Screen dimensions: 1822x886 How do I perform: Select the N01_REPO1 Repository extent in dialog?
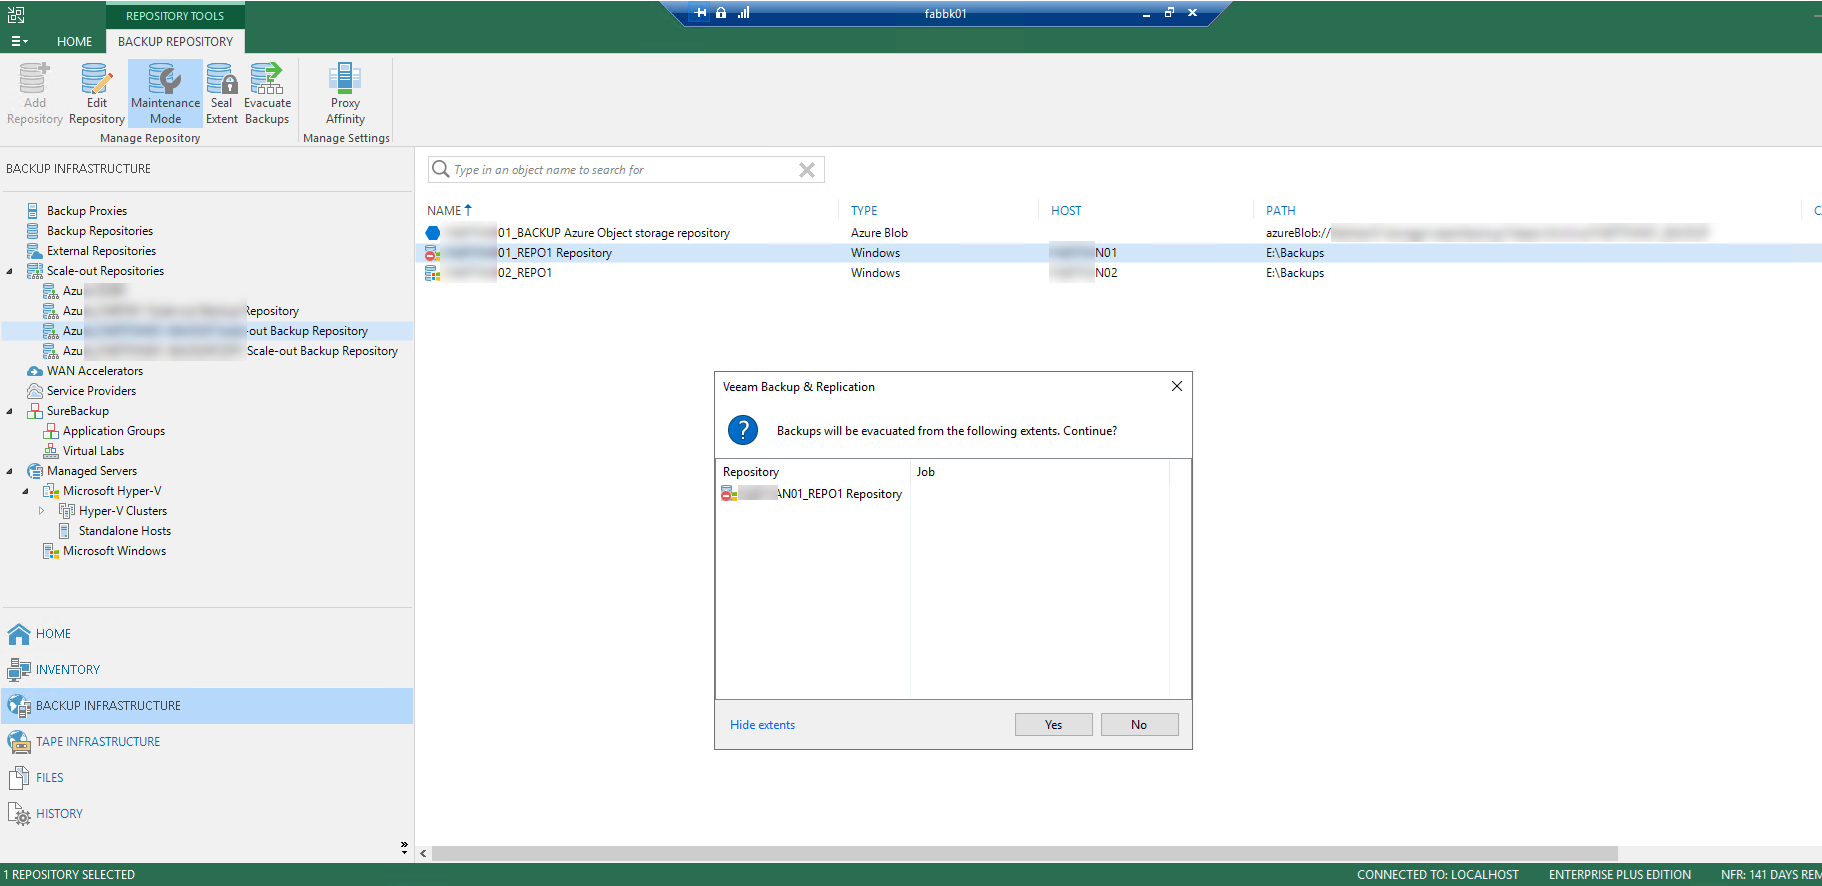click(812, 494)
